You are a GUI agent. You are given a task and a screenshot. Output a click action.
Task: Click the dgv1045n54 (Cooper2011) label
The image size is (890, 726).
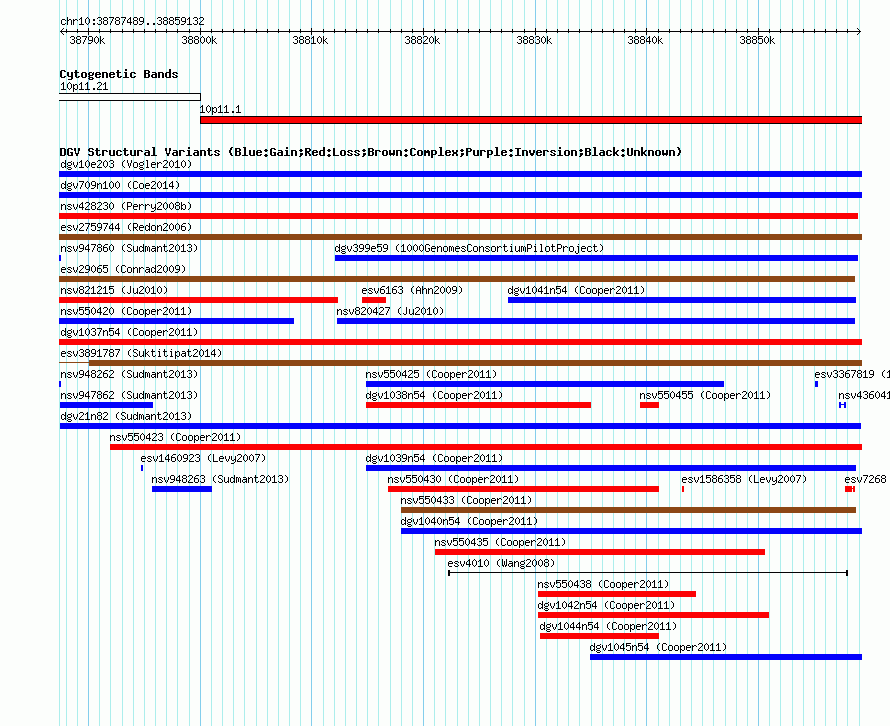tap(658, 647)
